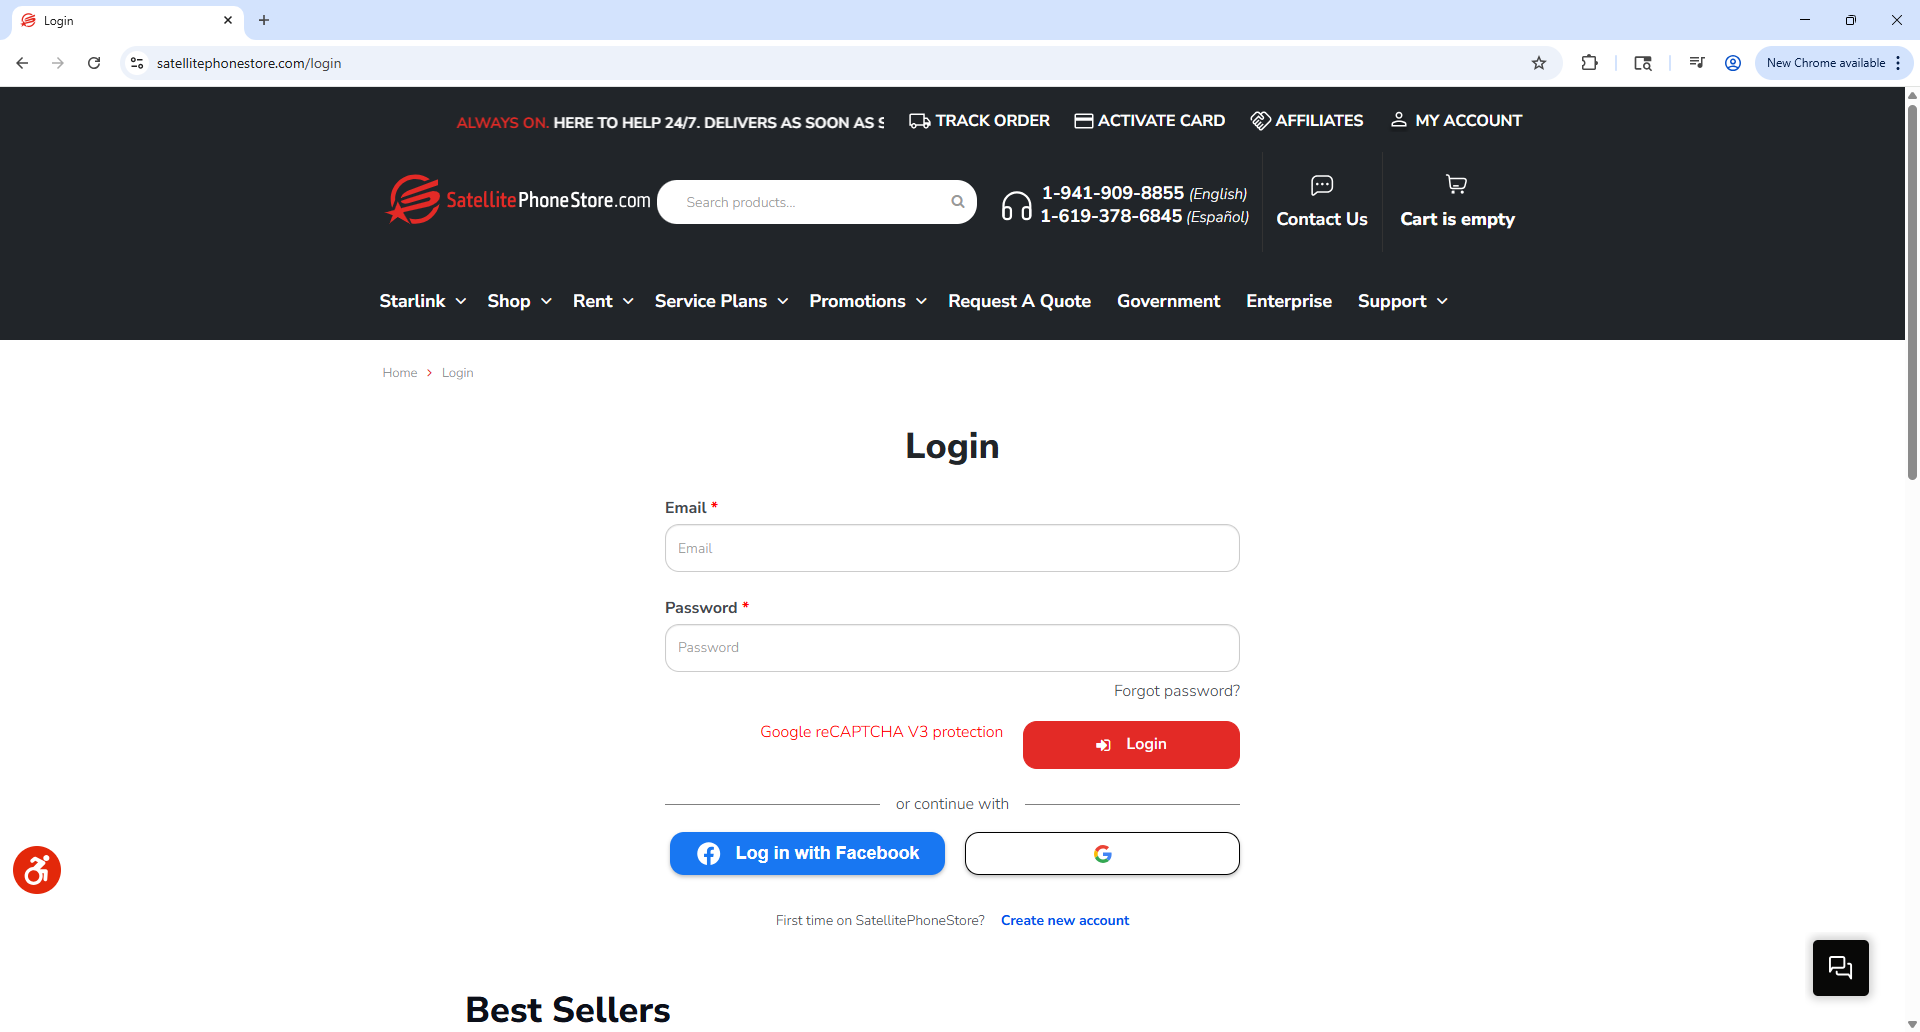Open the Government menu item
The height and width of the screenshot is (1032, 1920).
[1168, 301]
